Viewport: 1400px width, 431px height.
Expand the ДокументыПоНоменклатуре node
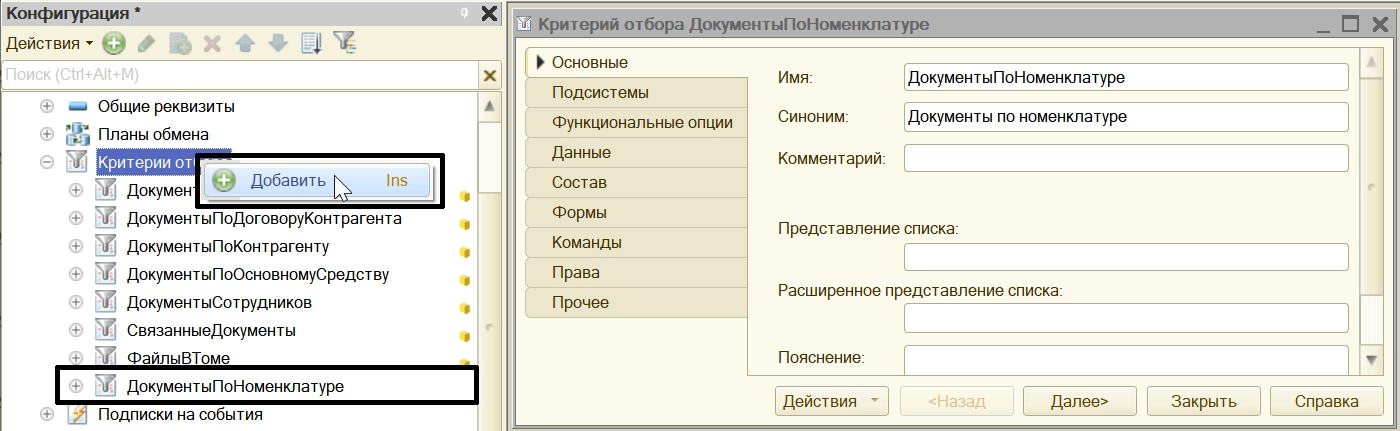[x=76, y=386]
